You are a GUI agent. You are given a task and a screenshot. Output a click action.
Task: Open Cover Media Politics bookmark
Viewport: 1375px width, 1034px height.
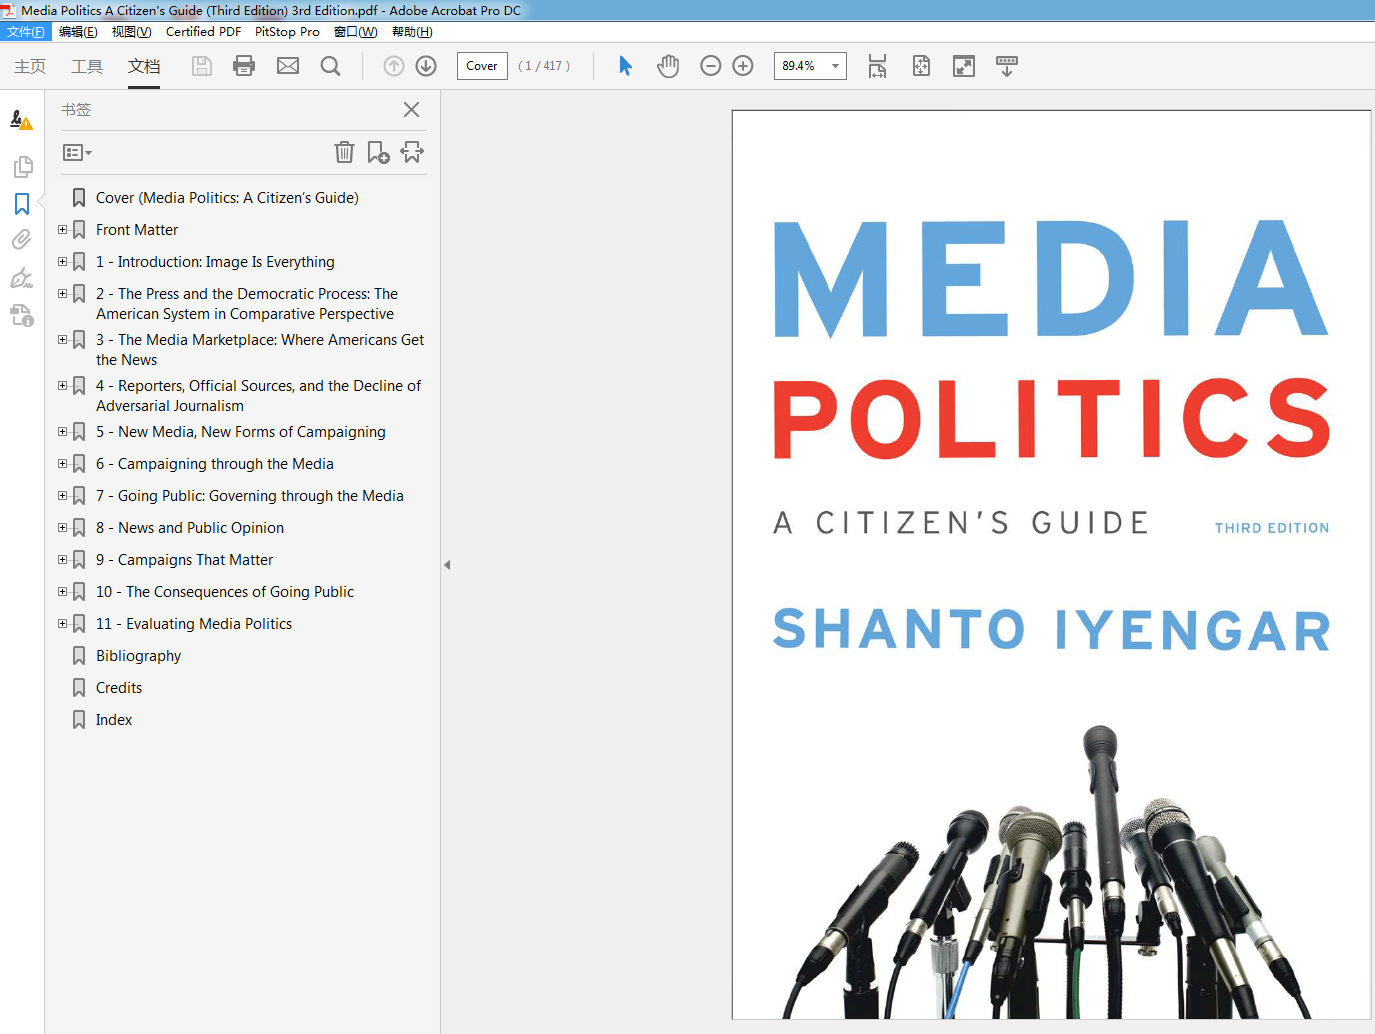pos(227,198)
